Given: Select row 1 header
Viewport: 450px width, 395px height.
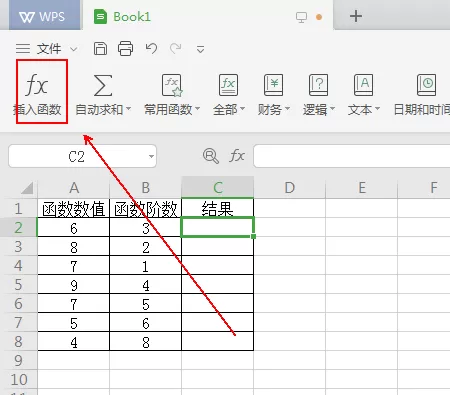Looking at the screenshot, I should pyautogui.click(x=19, y=208).
